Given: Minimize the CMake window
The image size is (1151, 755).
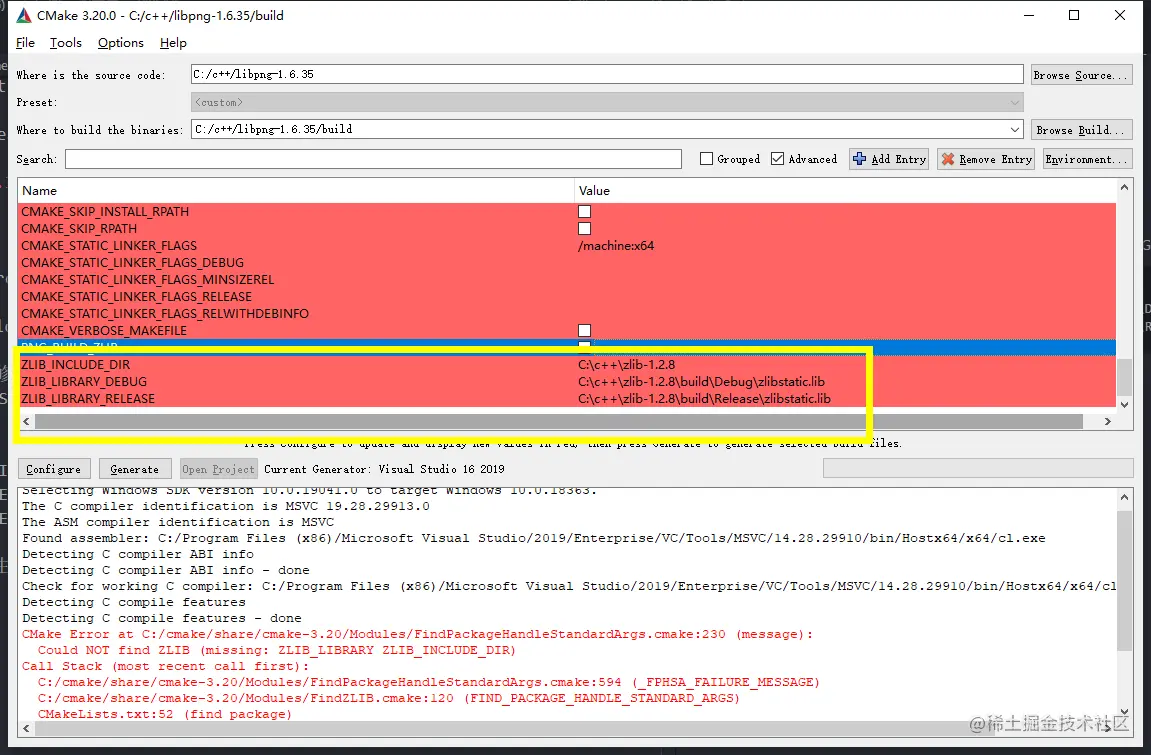Looking at the screenshot, I should (x=1029, y=15).
